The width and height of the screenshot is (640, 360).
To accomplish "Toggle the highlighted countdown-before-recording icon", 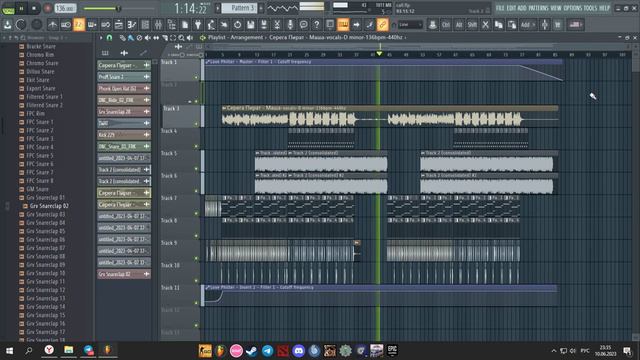I will click(79, 24).
